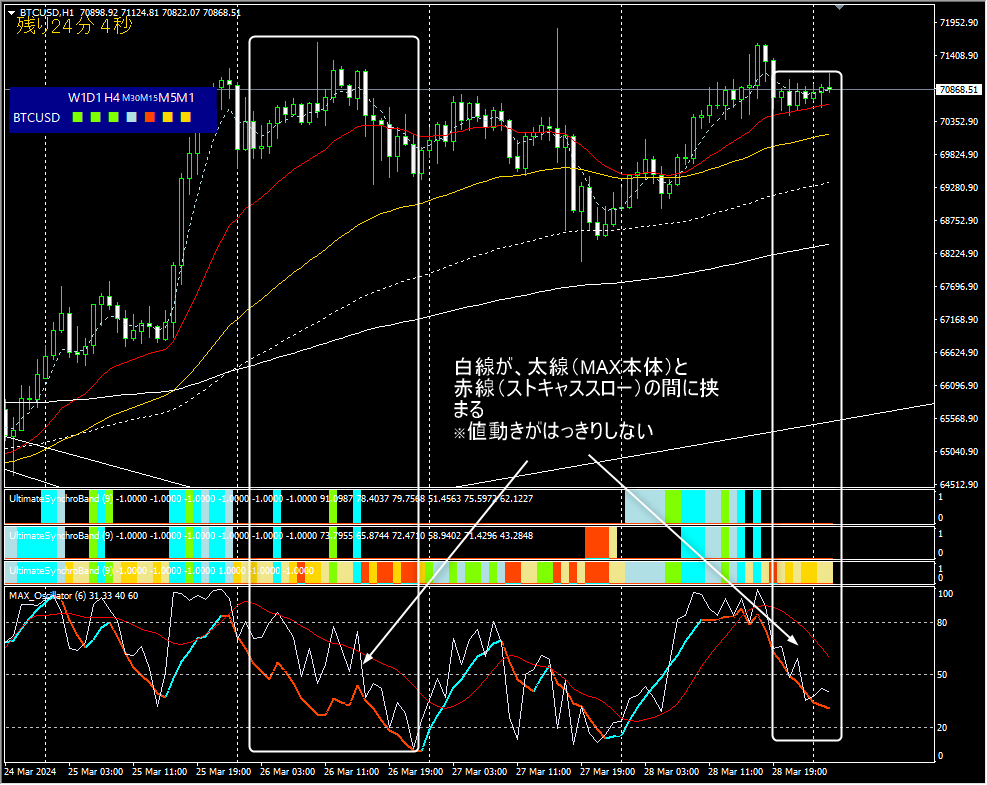Click the 69824.90 price axis label
Screen dimensions: 987x785
[x=959, y=155]
